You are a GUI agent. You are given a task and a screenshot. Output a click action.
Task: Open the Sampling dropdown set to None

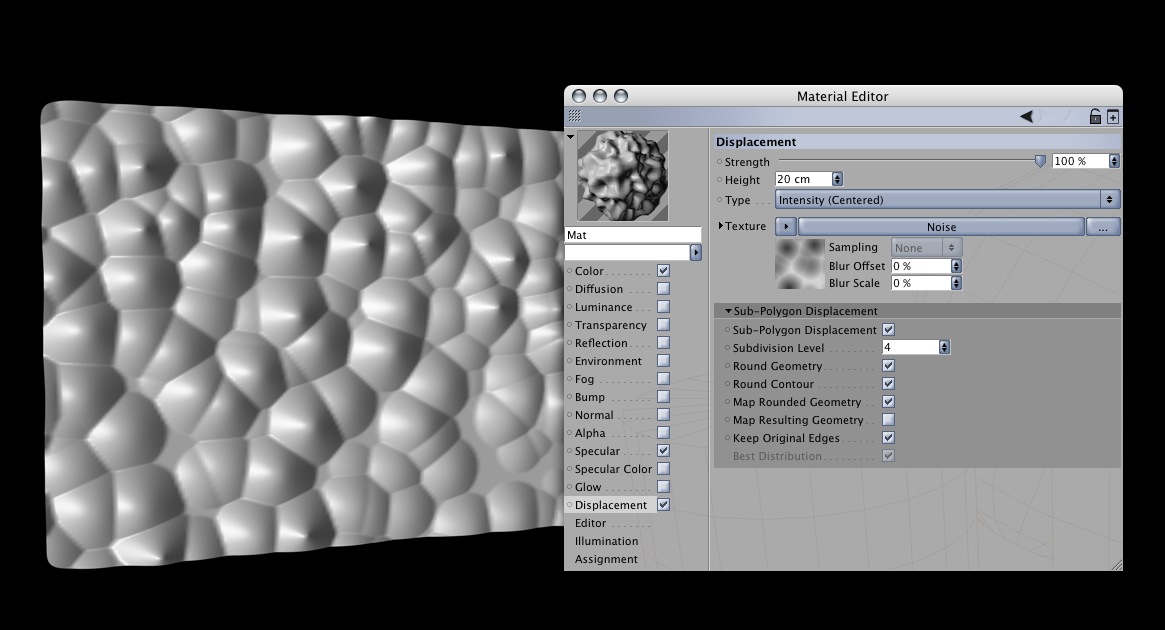point(927,247)
